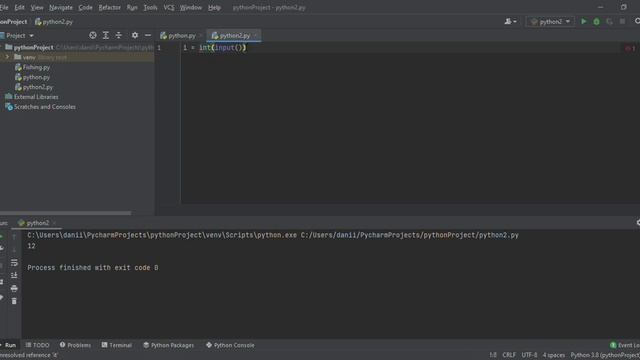Select pythonProject root in tree

tap(33, 47)
